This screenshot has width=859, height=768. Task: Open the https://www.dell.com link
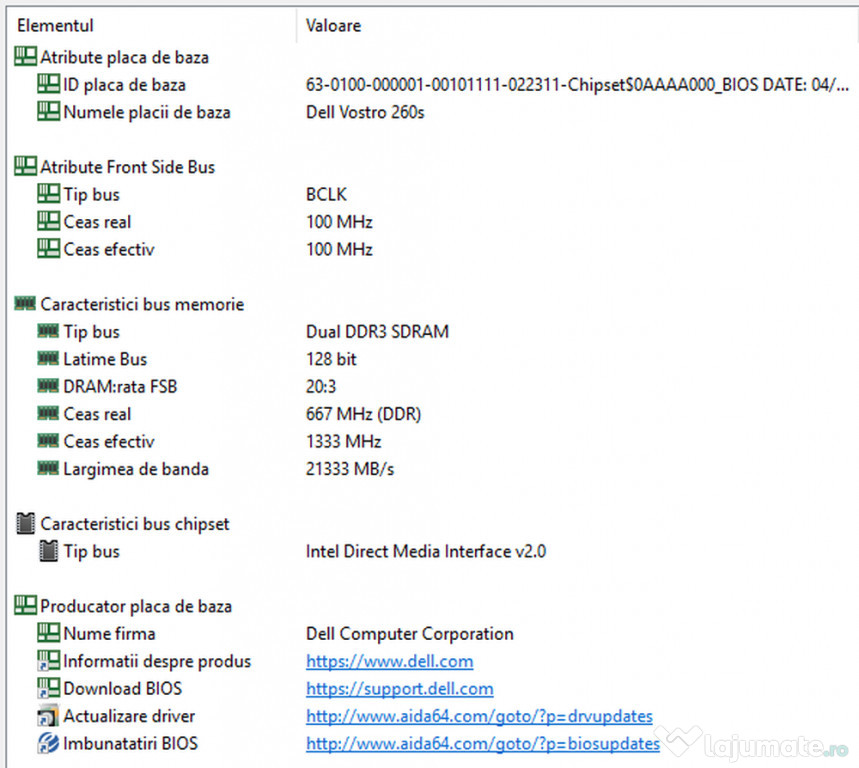390,661
